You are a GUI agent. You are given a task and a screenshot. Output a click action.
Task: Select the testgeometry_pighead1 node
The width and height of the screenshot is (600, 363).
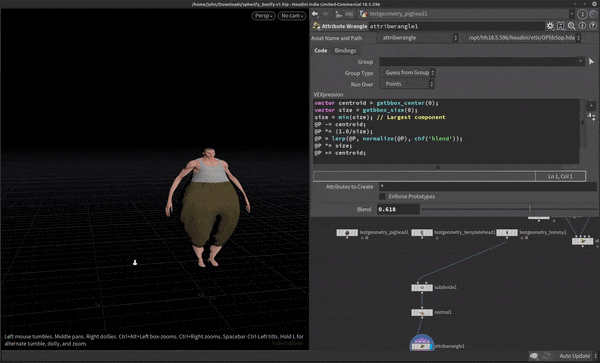[347, 233]
